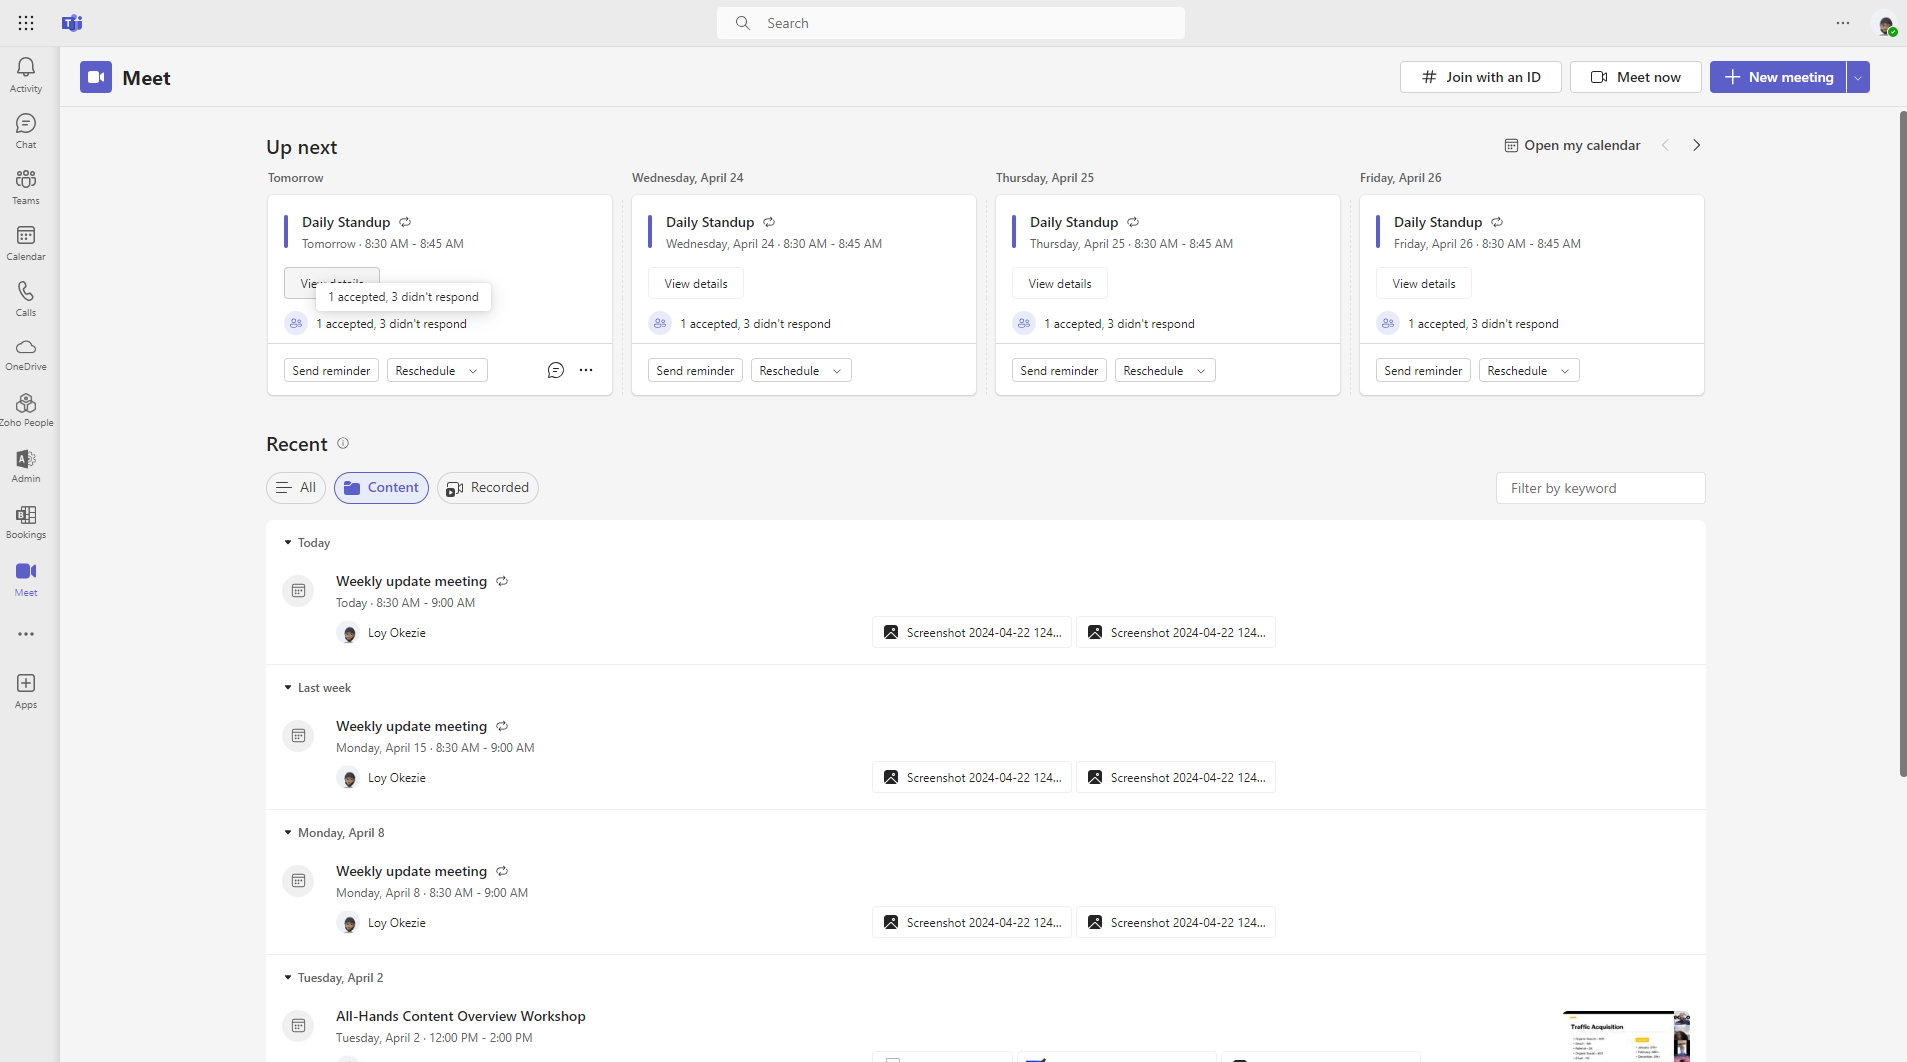Open Zoho People app
Viewport: 1907px width, 1062px height.
[26, 410]
